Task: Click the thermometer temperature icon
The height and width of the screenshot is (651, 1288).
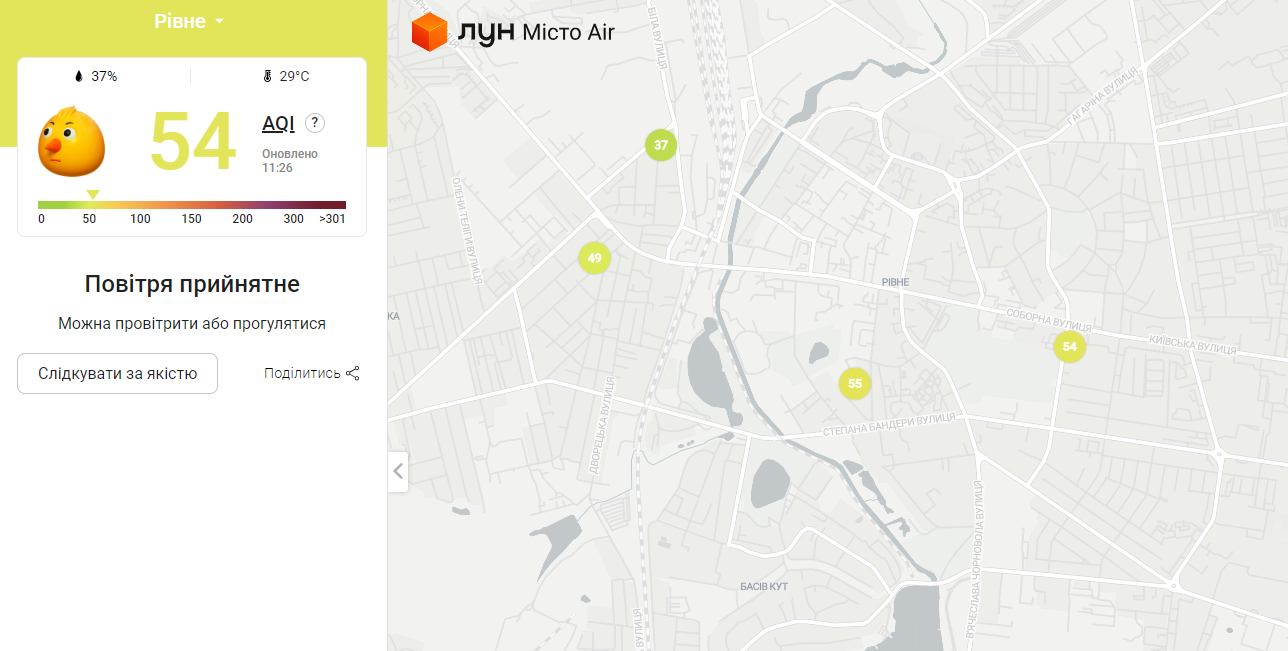Action: (x=267, y=76)
